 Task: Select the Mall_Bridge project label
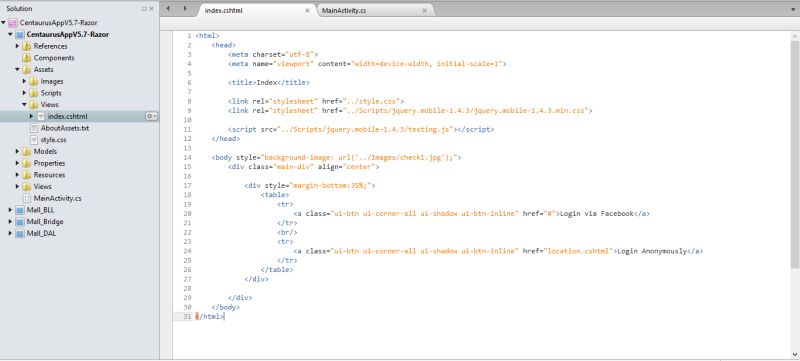(x=45, y=222)
